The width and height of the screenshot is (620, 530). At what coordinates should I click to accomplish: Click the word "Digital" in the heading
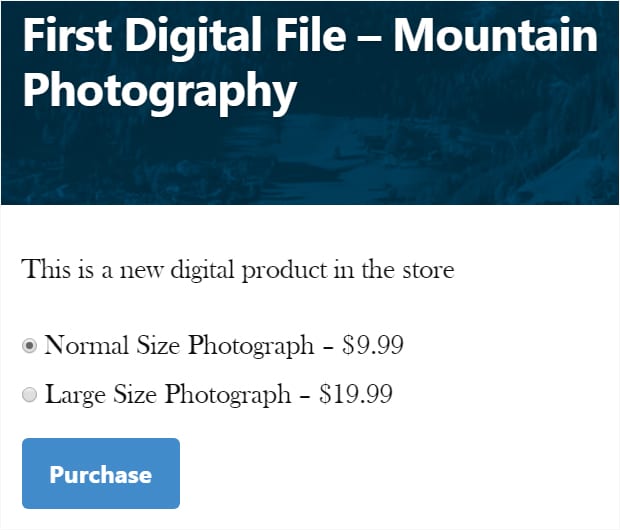coord(193,36)
